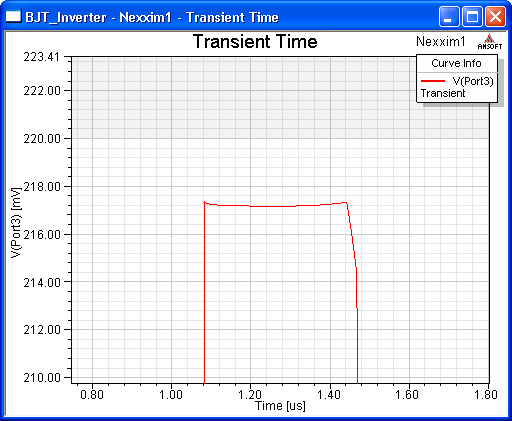Select the red V(Port3) legend line
Image resolution: width=512 pixels, height=421 pixels.
click(433, 81)
